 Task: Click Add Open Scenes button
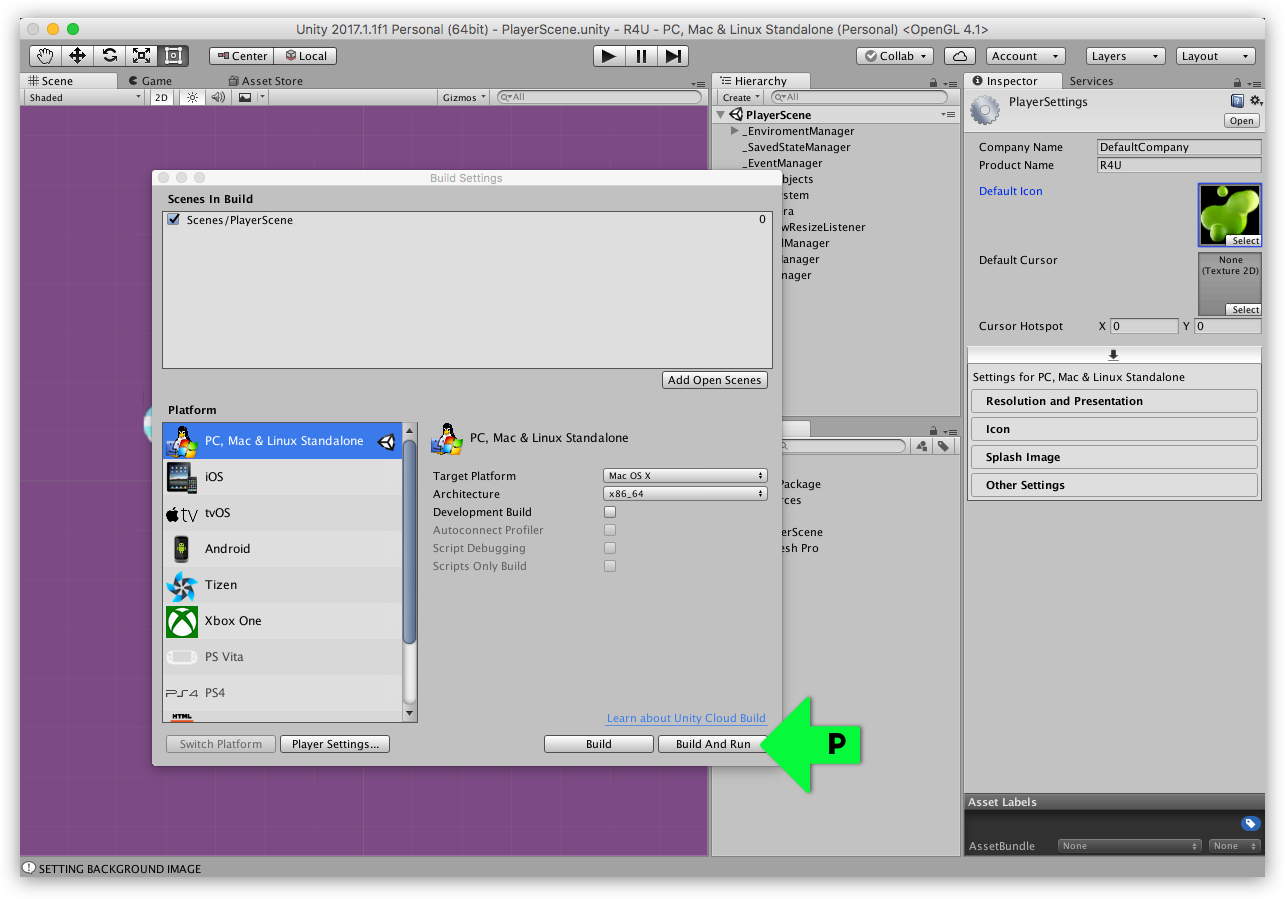point(715,380)
